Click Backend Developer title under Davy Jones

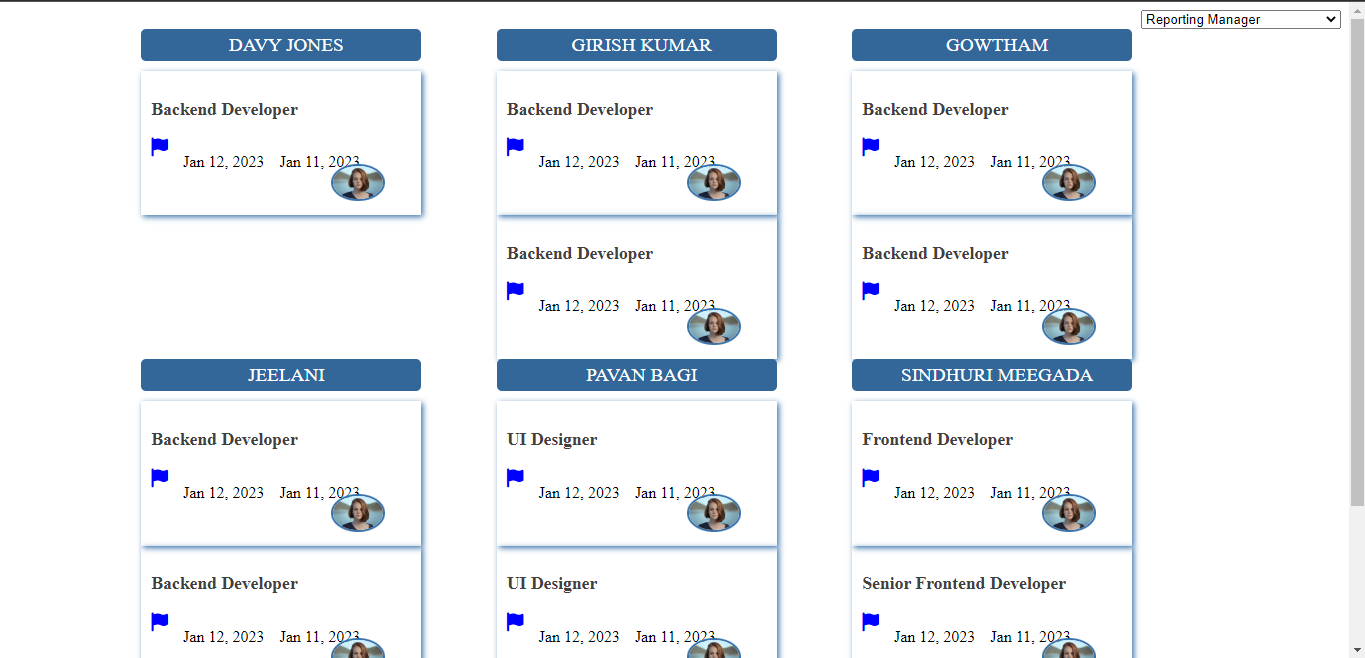225,110
